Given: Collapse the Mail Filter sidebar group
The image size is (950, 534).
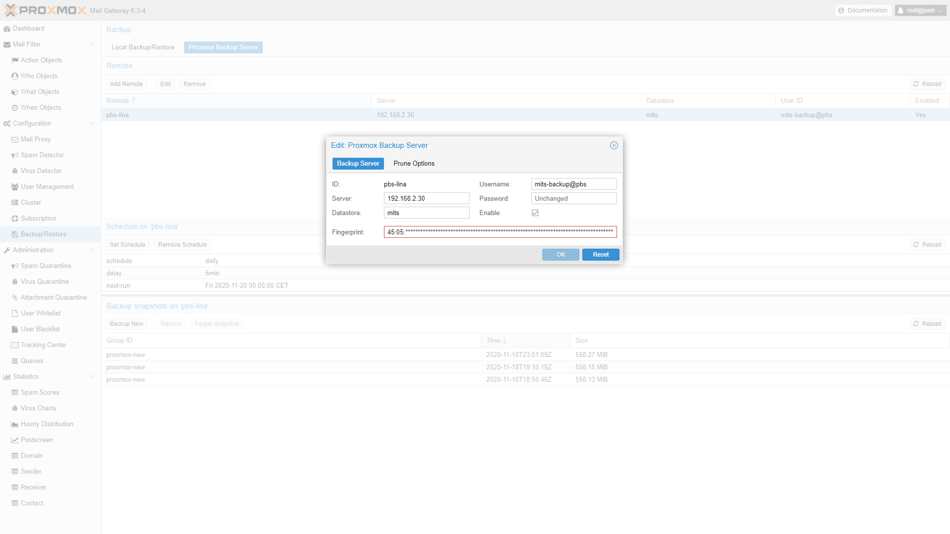Looking at the screenshot, I should [x=92, y=44].
